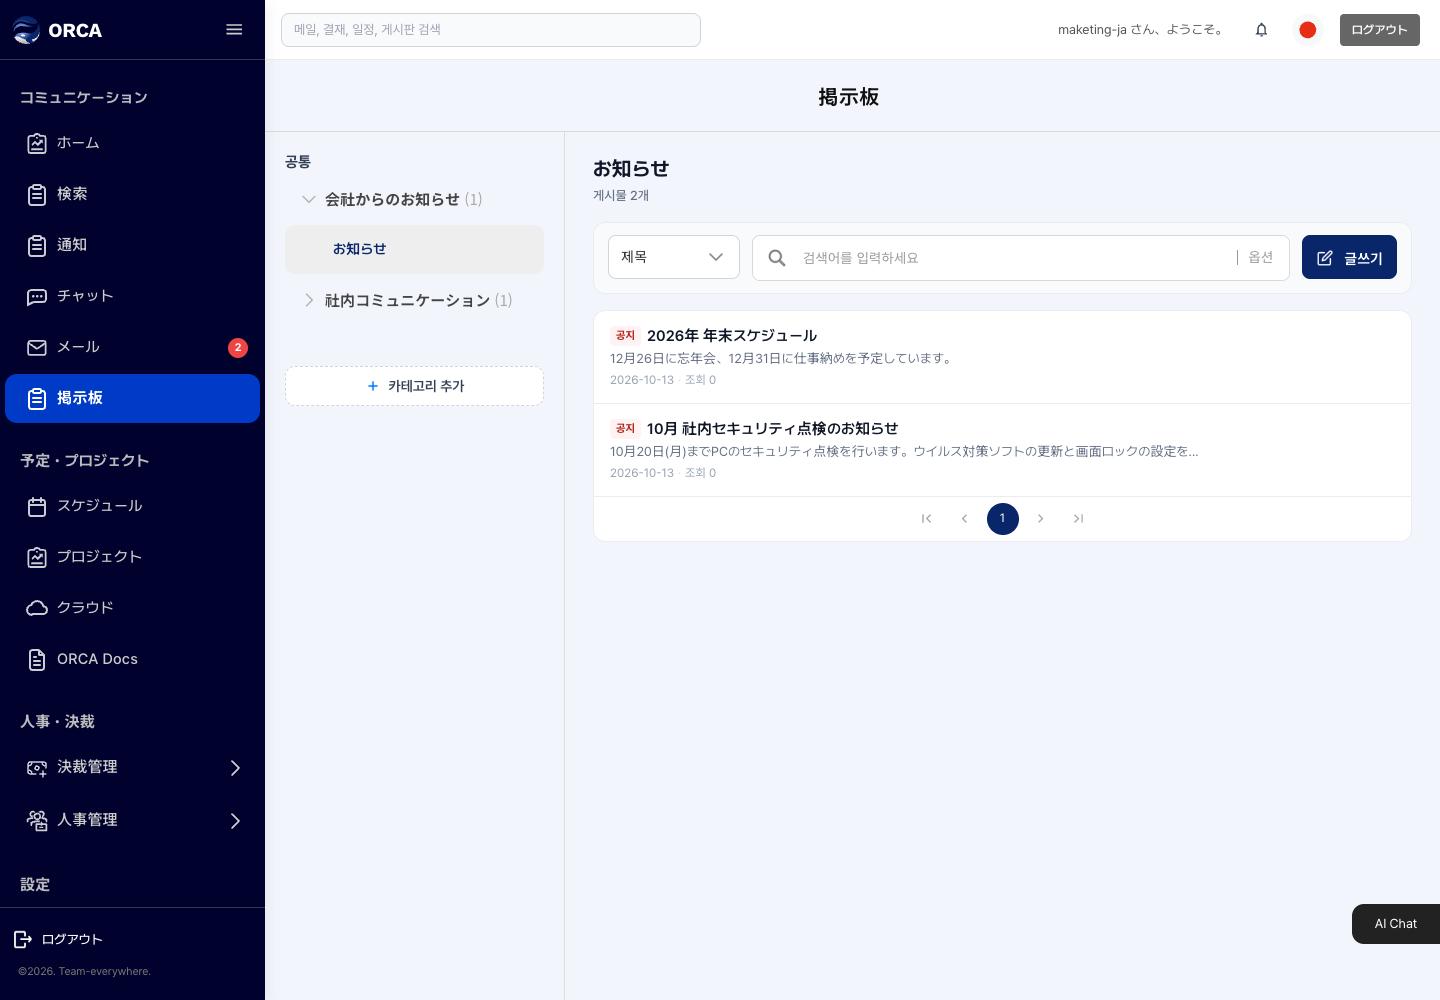
Task: Open the AI Chat panel
Action: [x=1396, y=924]
